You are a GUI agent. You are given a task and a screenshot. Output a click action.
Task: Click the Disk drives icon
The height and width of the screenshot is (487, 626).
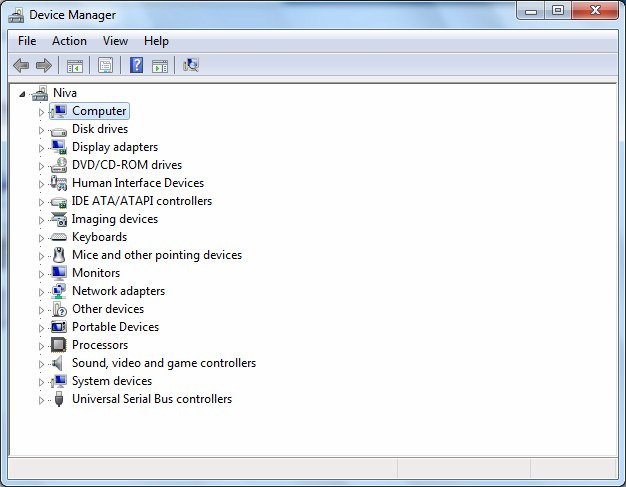coord(59,131)
